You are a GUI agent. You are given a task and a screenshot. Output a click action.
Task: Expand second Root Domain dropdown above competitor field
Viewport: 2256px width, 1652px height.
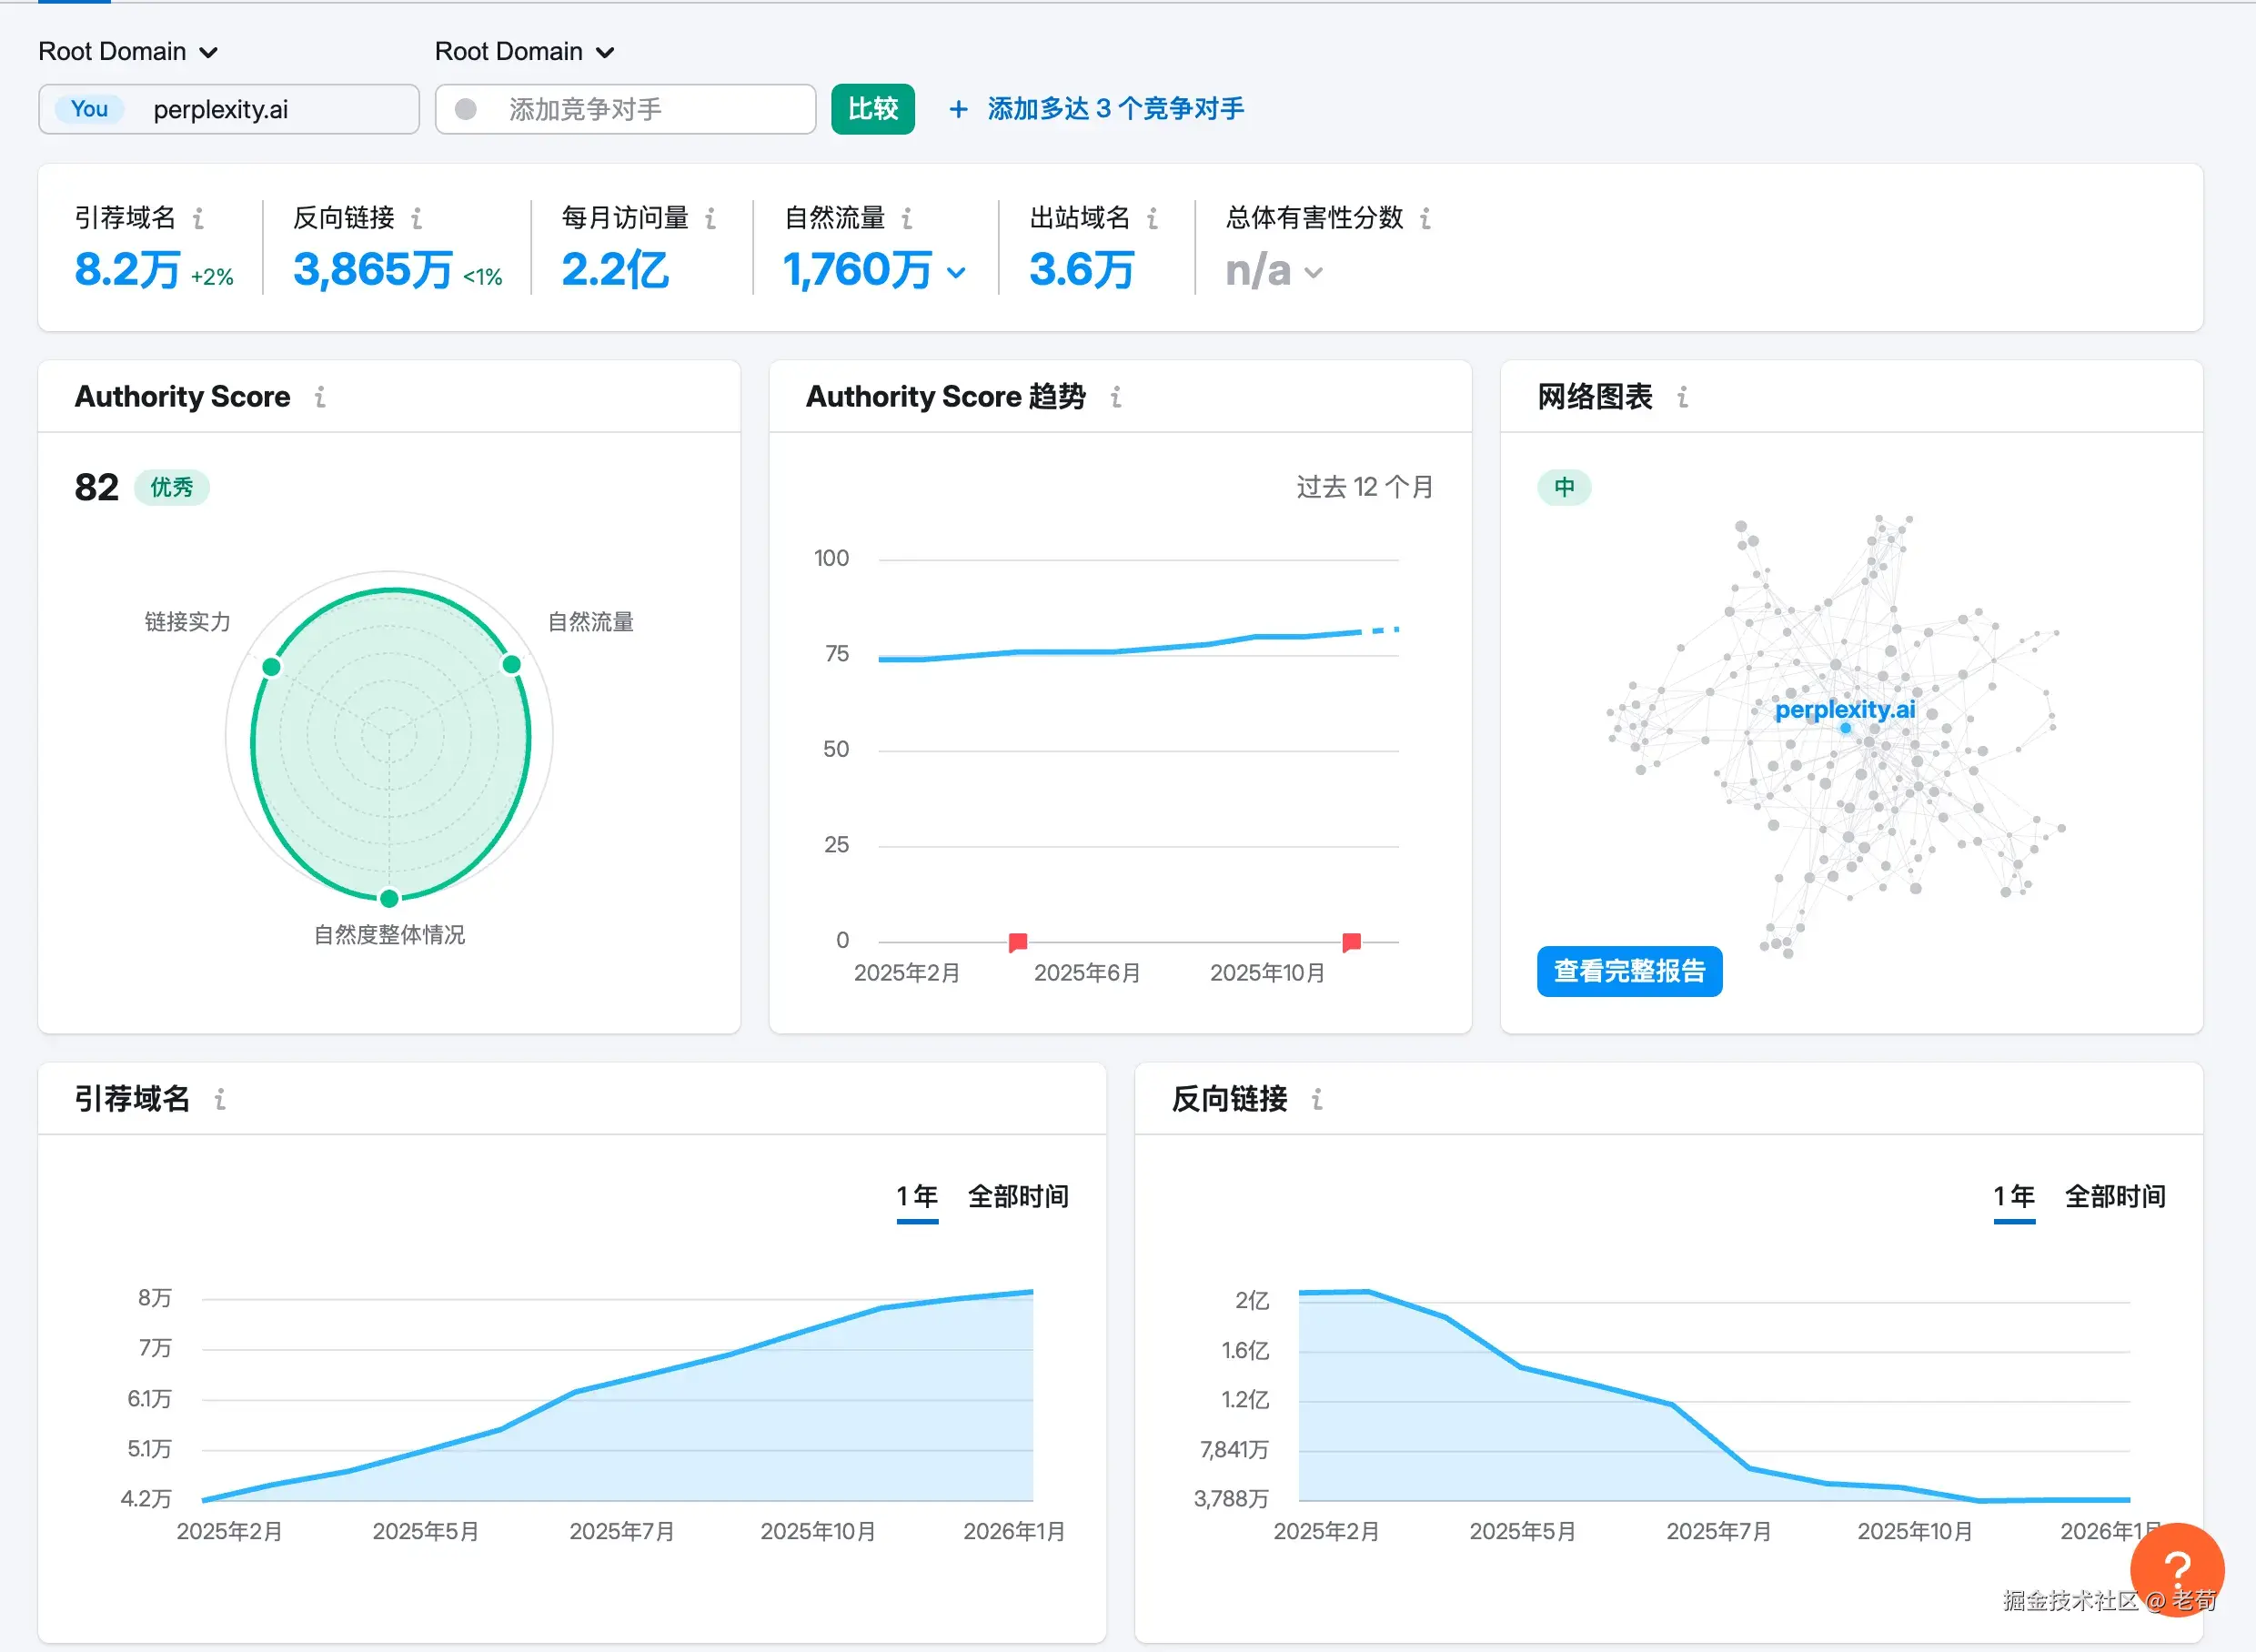[x=524, y=52]
